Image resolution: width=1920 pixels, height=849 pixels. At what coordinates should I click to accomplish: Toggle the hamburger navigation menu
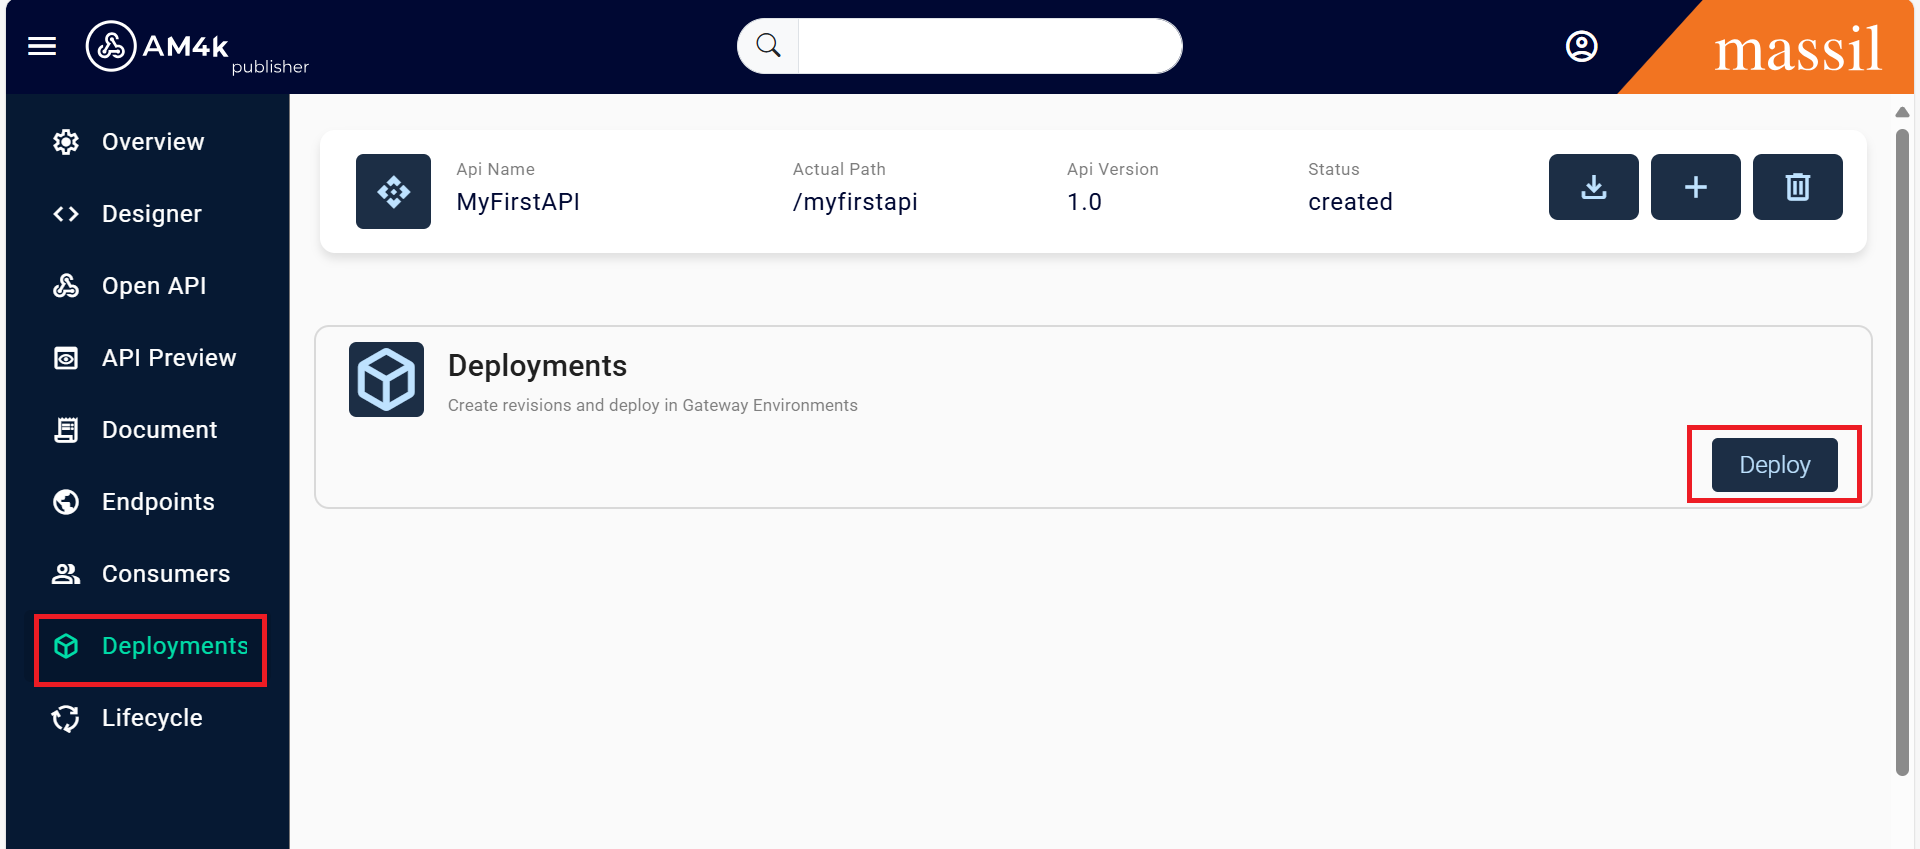(x=42, y=46)
